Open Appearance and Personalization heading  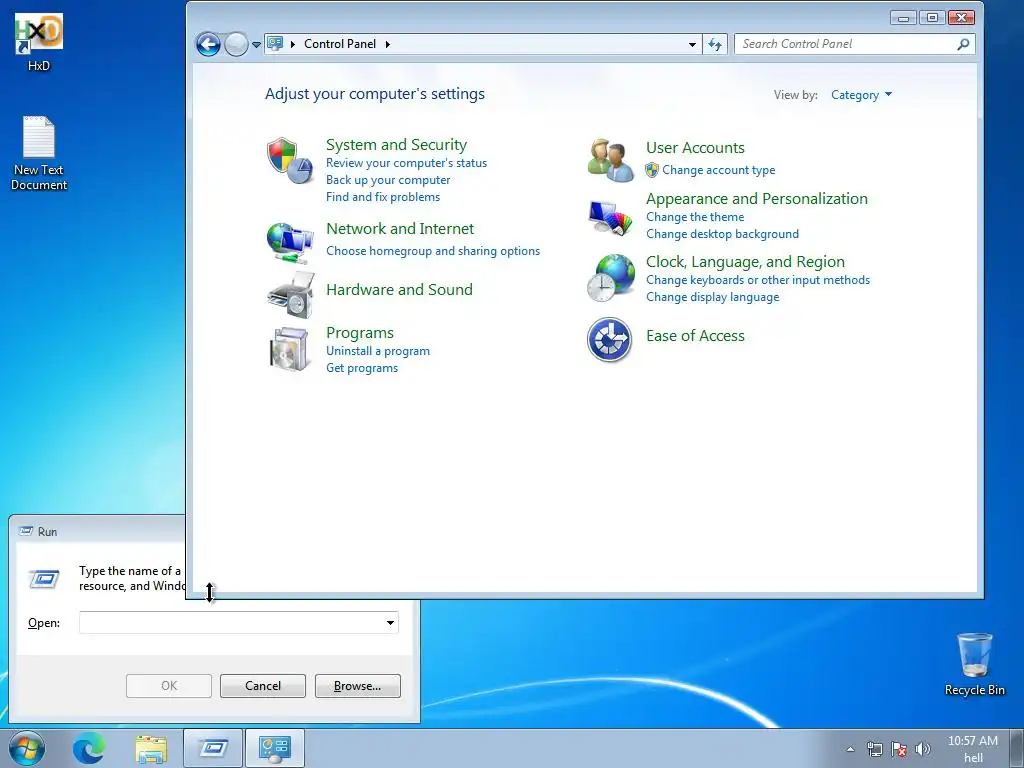(x=756, y=199)
